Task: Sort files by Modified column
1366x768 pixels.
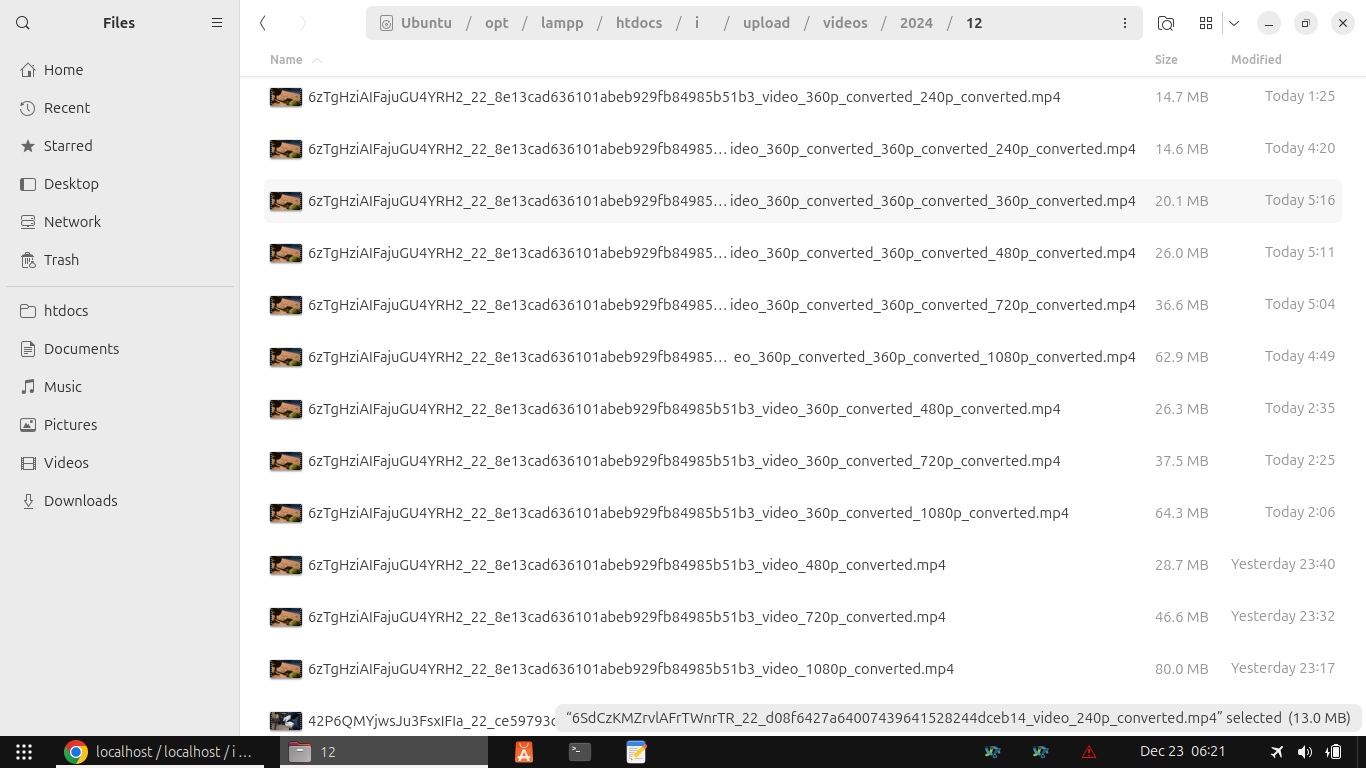Action: 1256,60
